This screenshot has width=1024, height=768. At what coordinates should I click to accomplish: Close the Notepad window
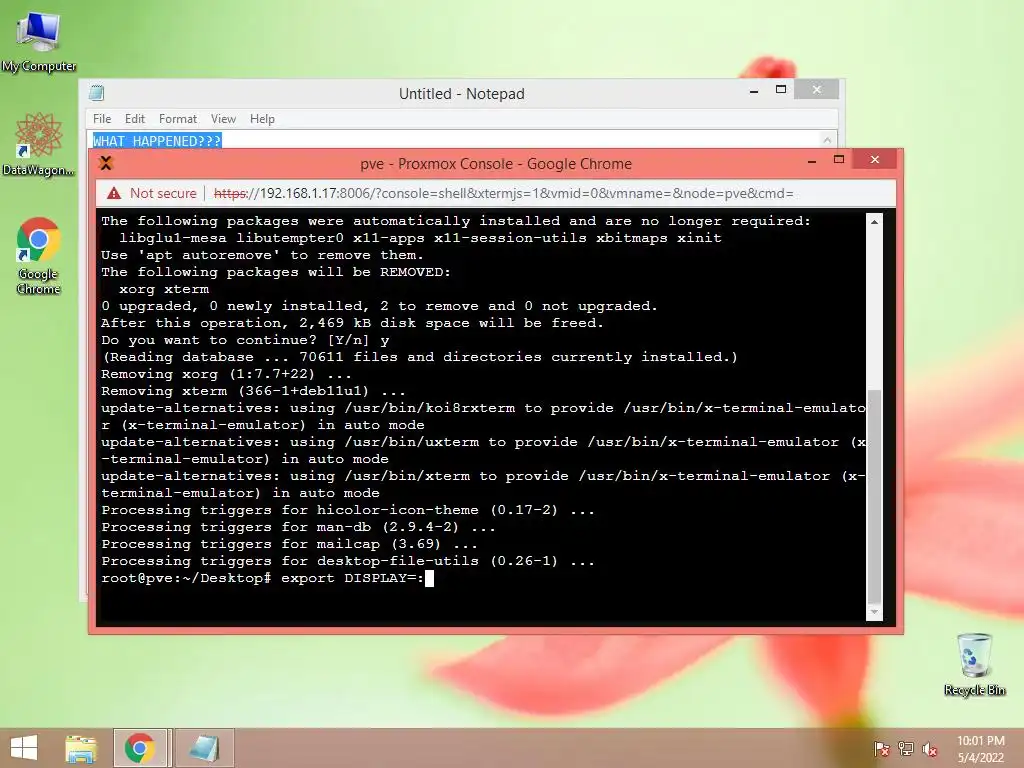(x=816, y=89)
